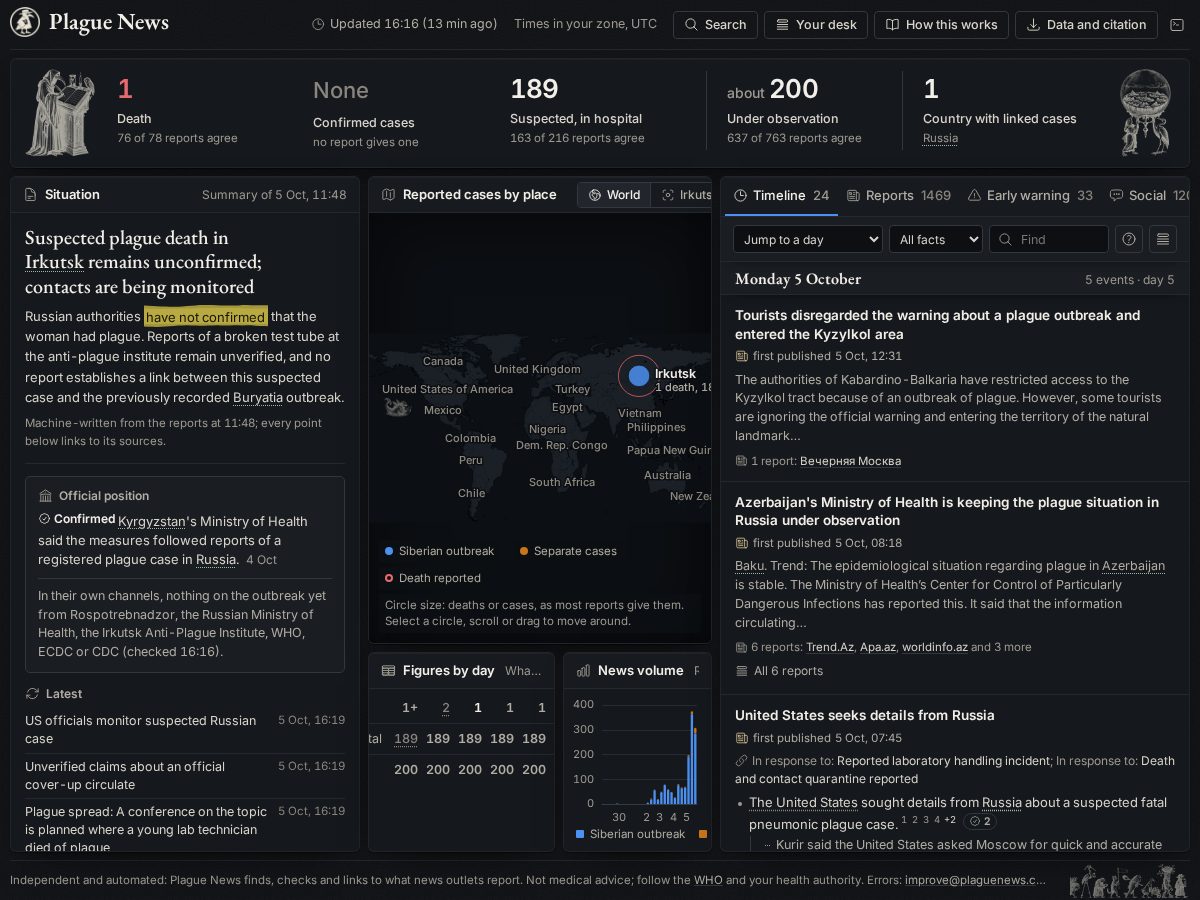Screen dimensions: 1200x900
Task: Click the magnifier icon in the Find field
Action: pos(1004,239)
